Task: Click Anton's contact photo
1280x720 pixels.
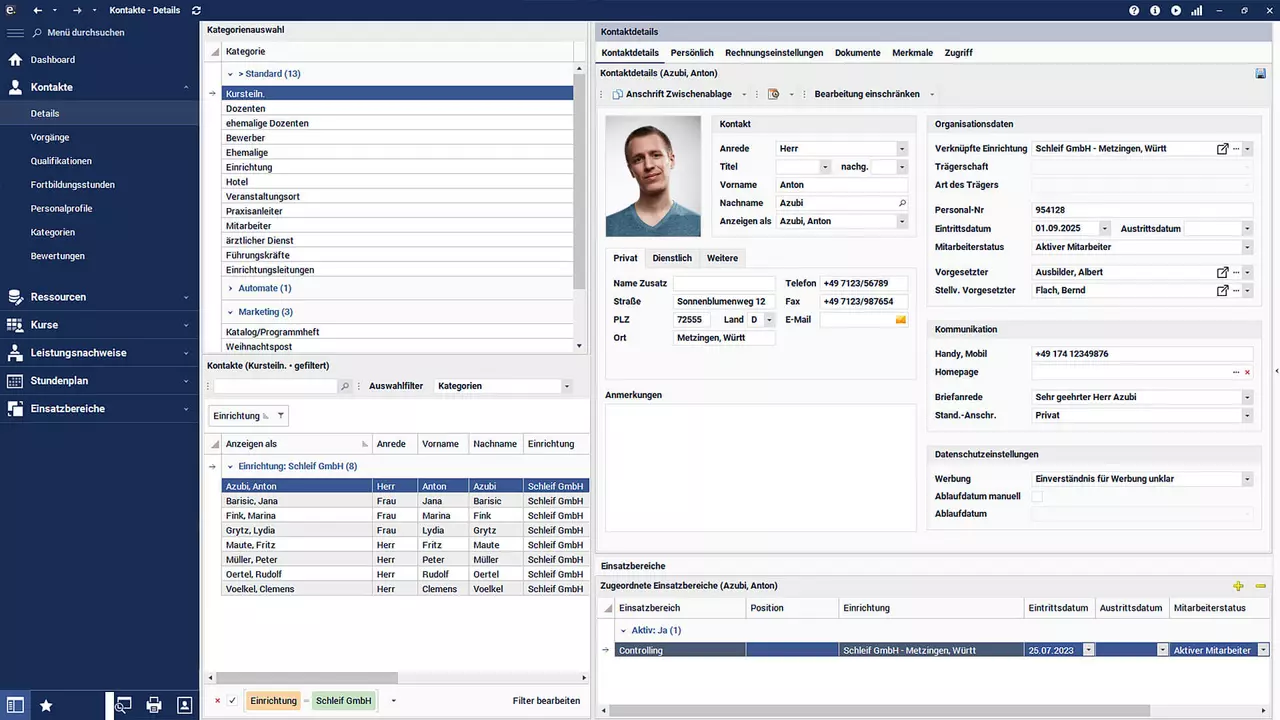Action: click(x=653, y=176)
